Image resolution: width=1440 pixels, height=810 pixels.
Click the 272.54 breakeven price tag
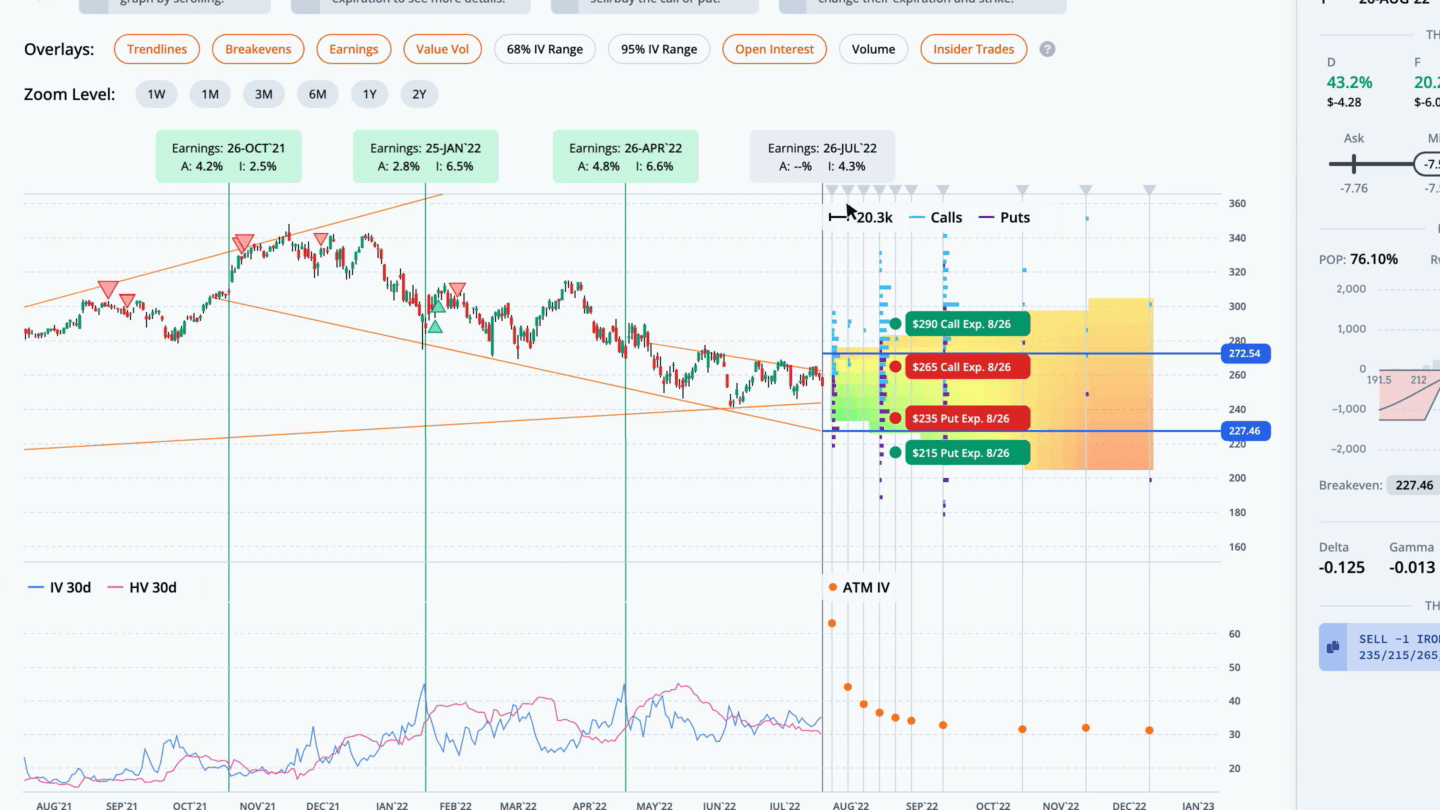1246,353
